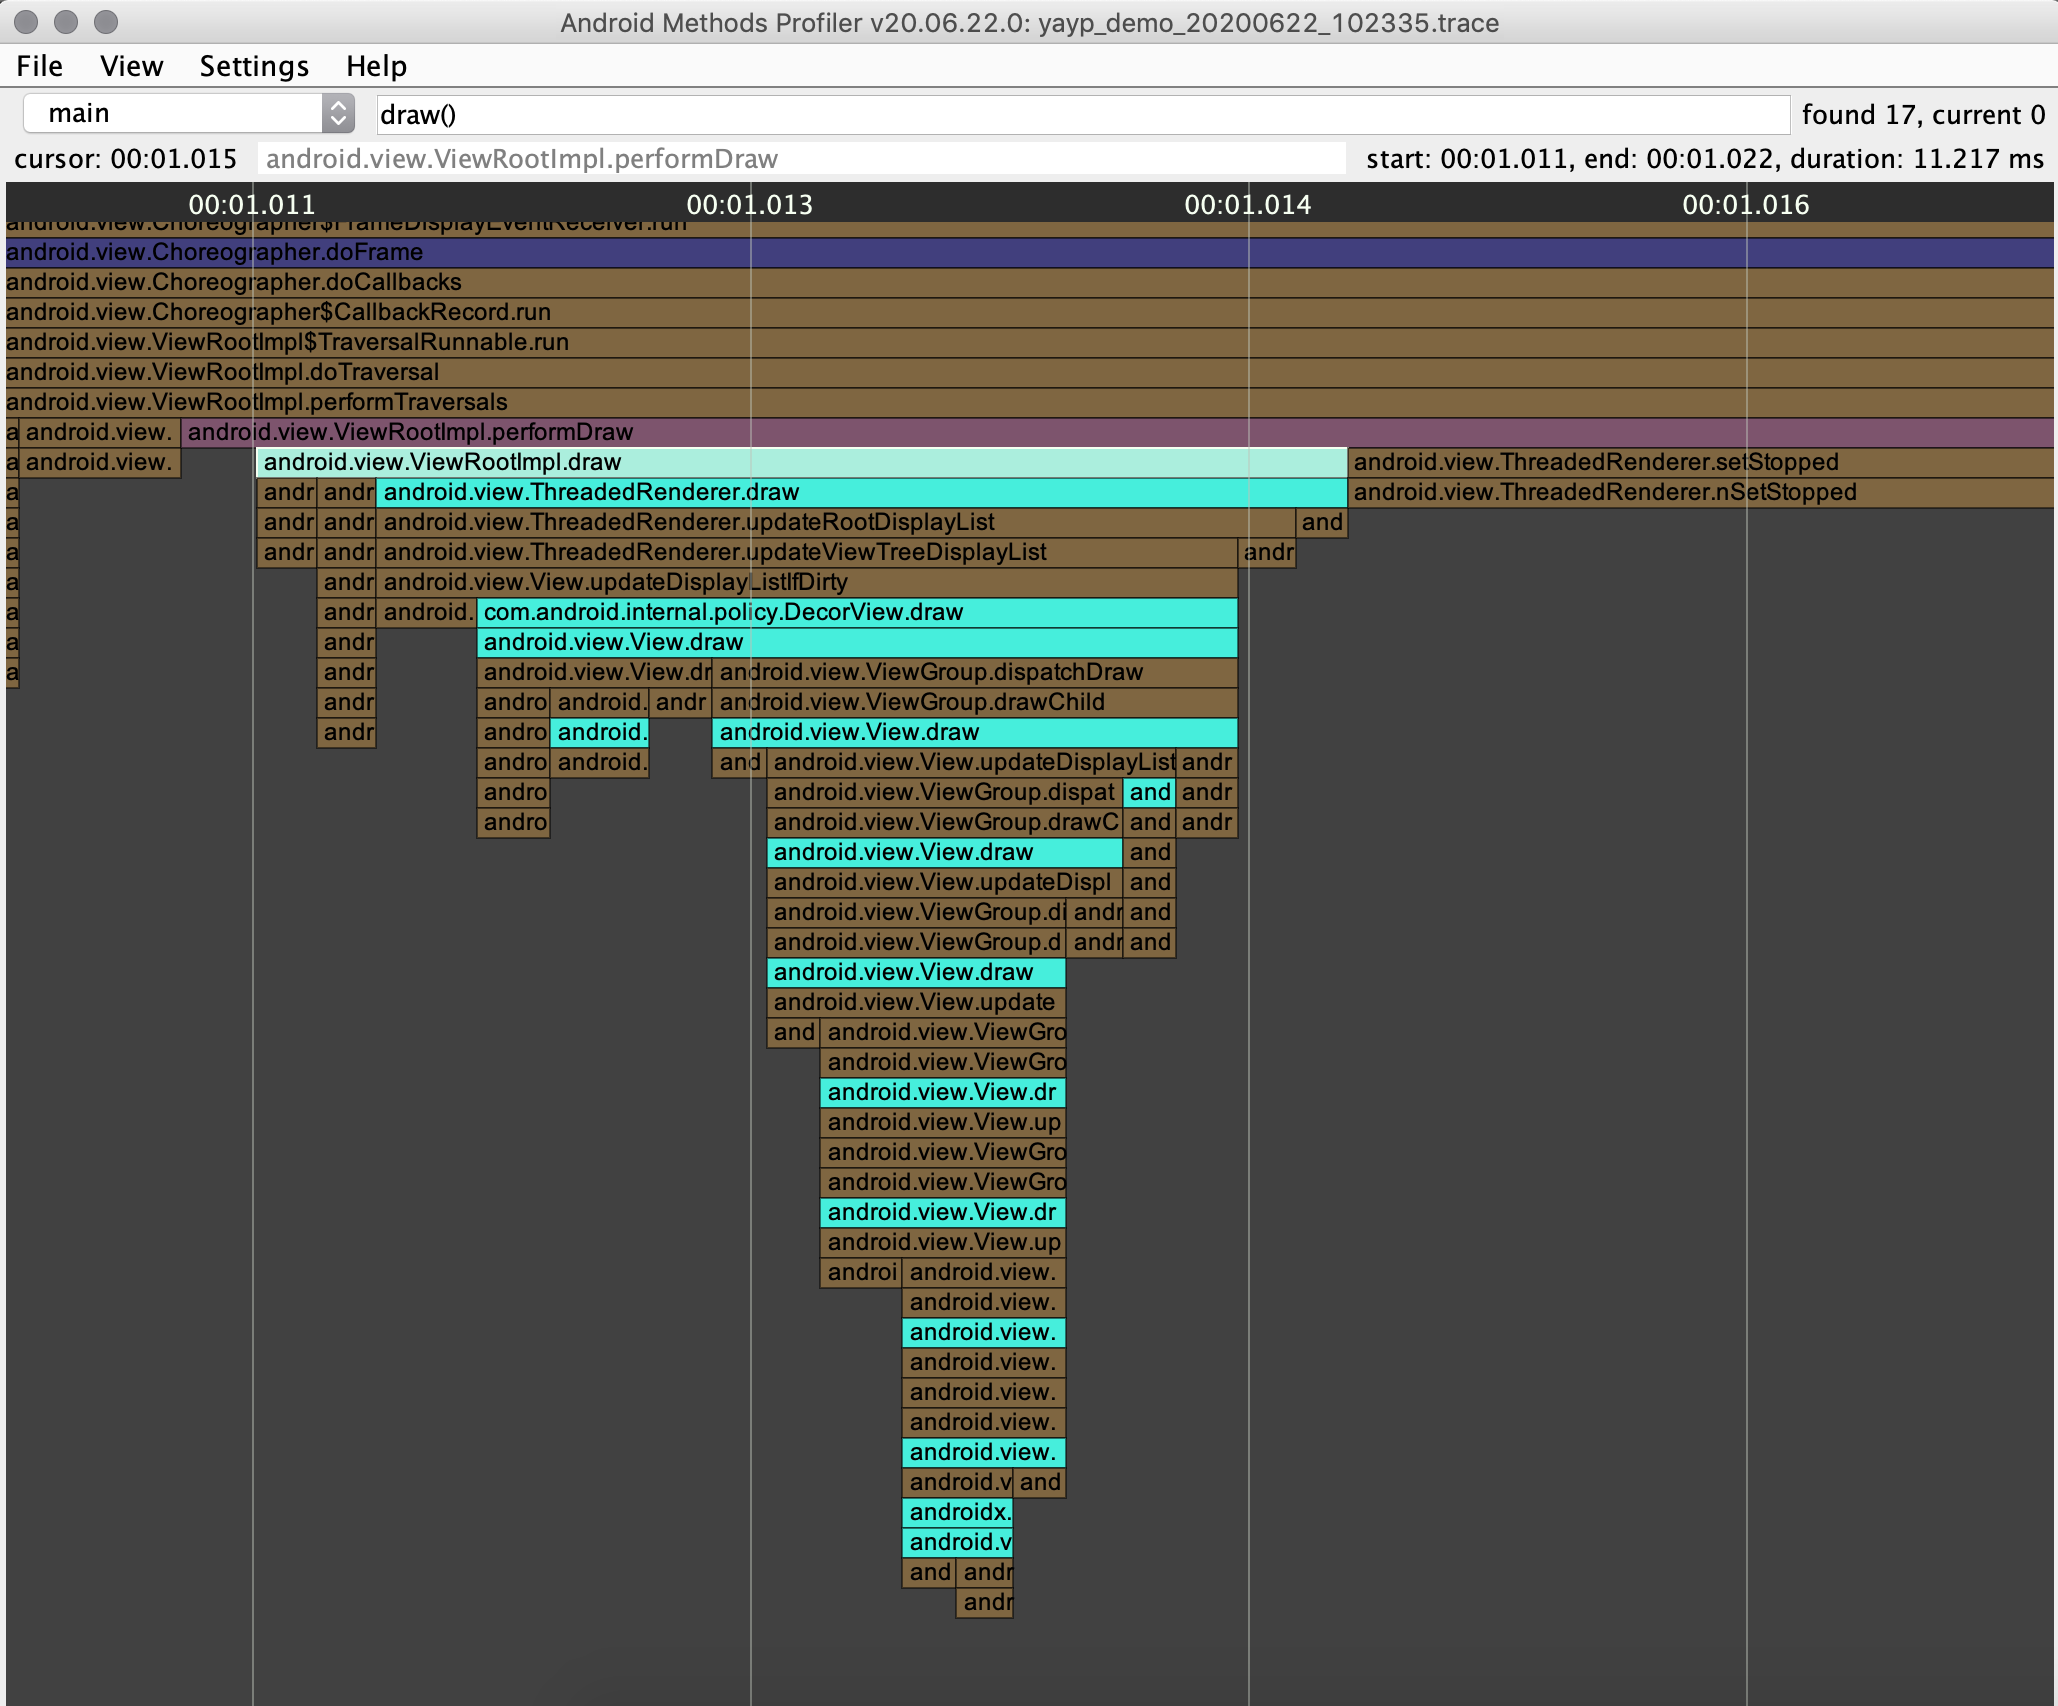Image resolution: width=2058 pixels, height=1706 pixels.
Task: Open the Settings menu
Action: point(254,66)
